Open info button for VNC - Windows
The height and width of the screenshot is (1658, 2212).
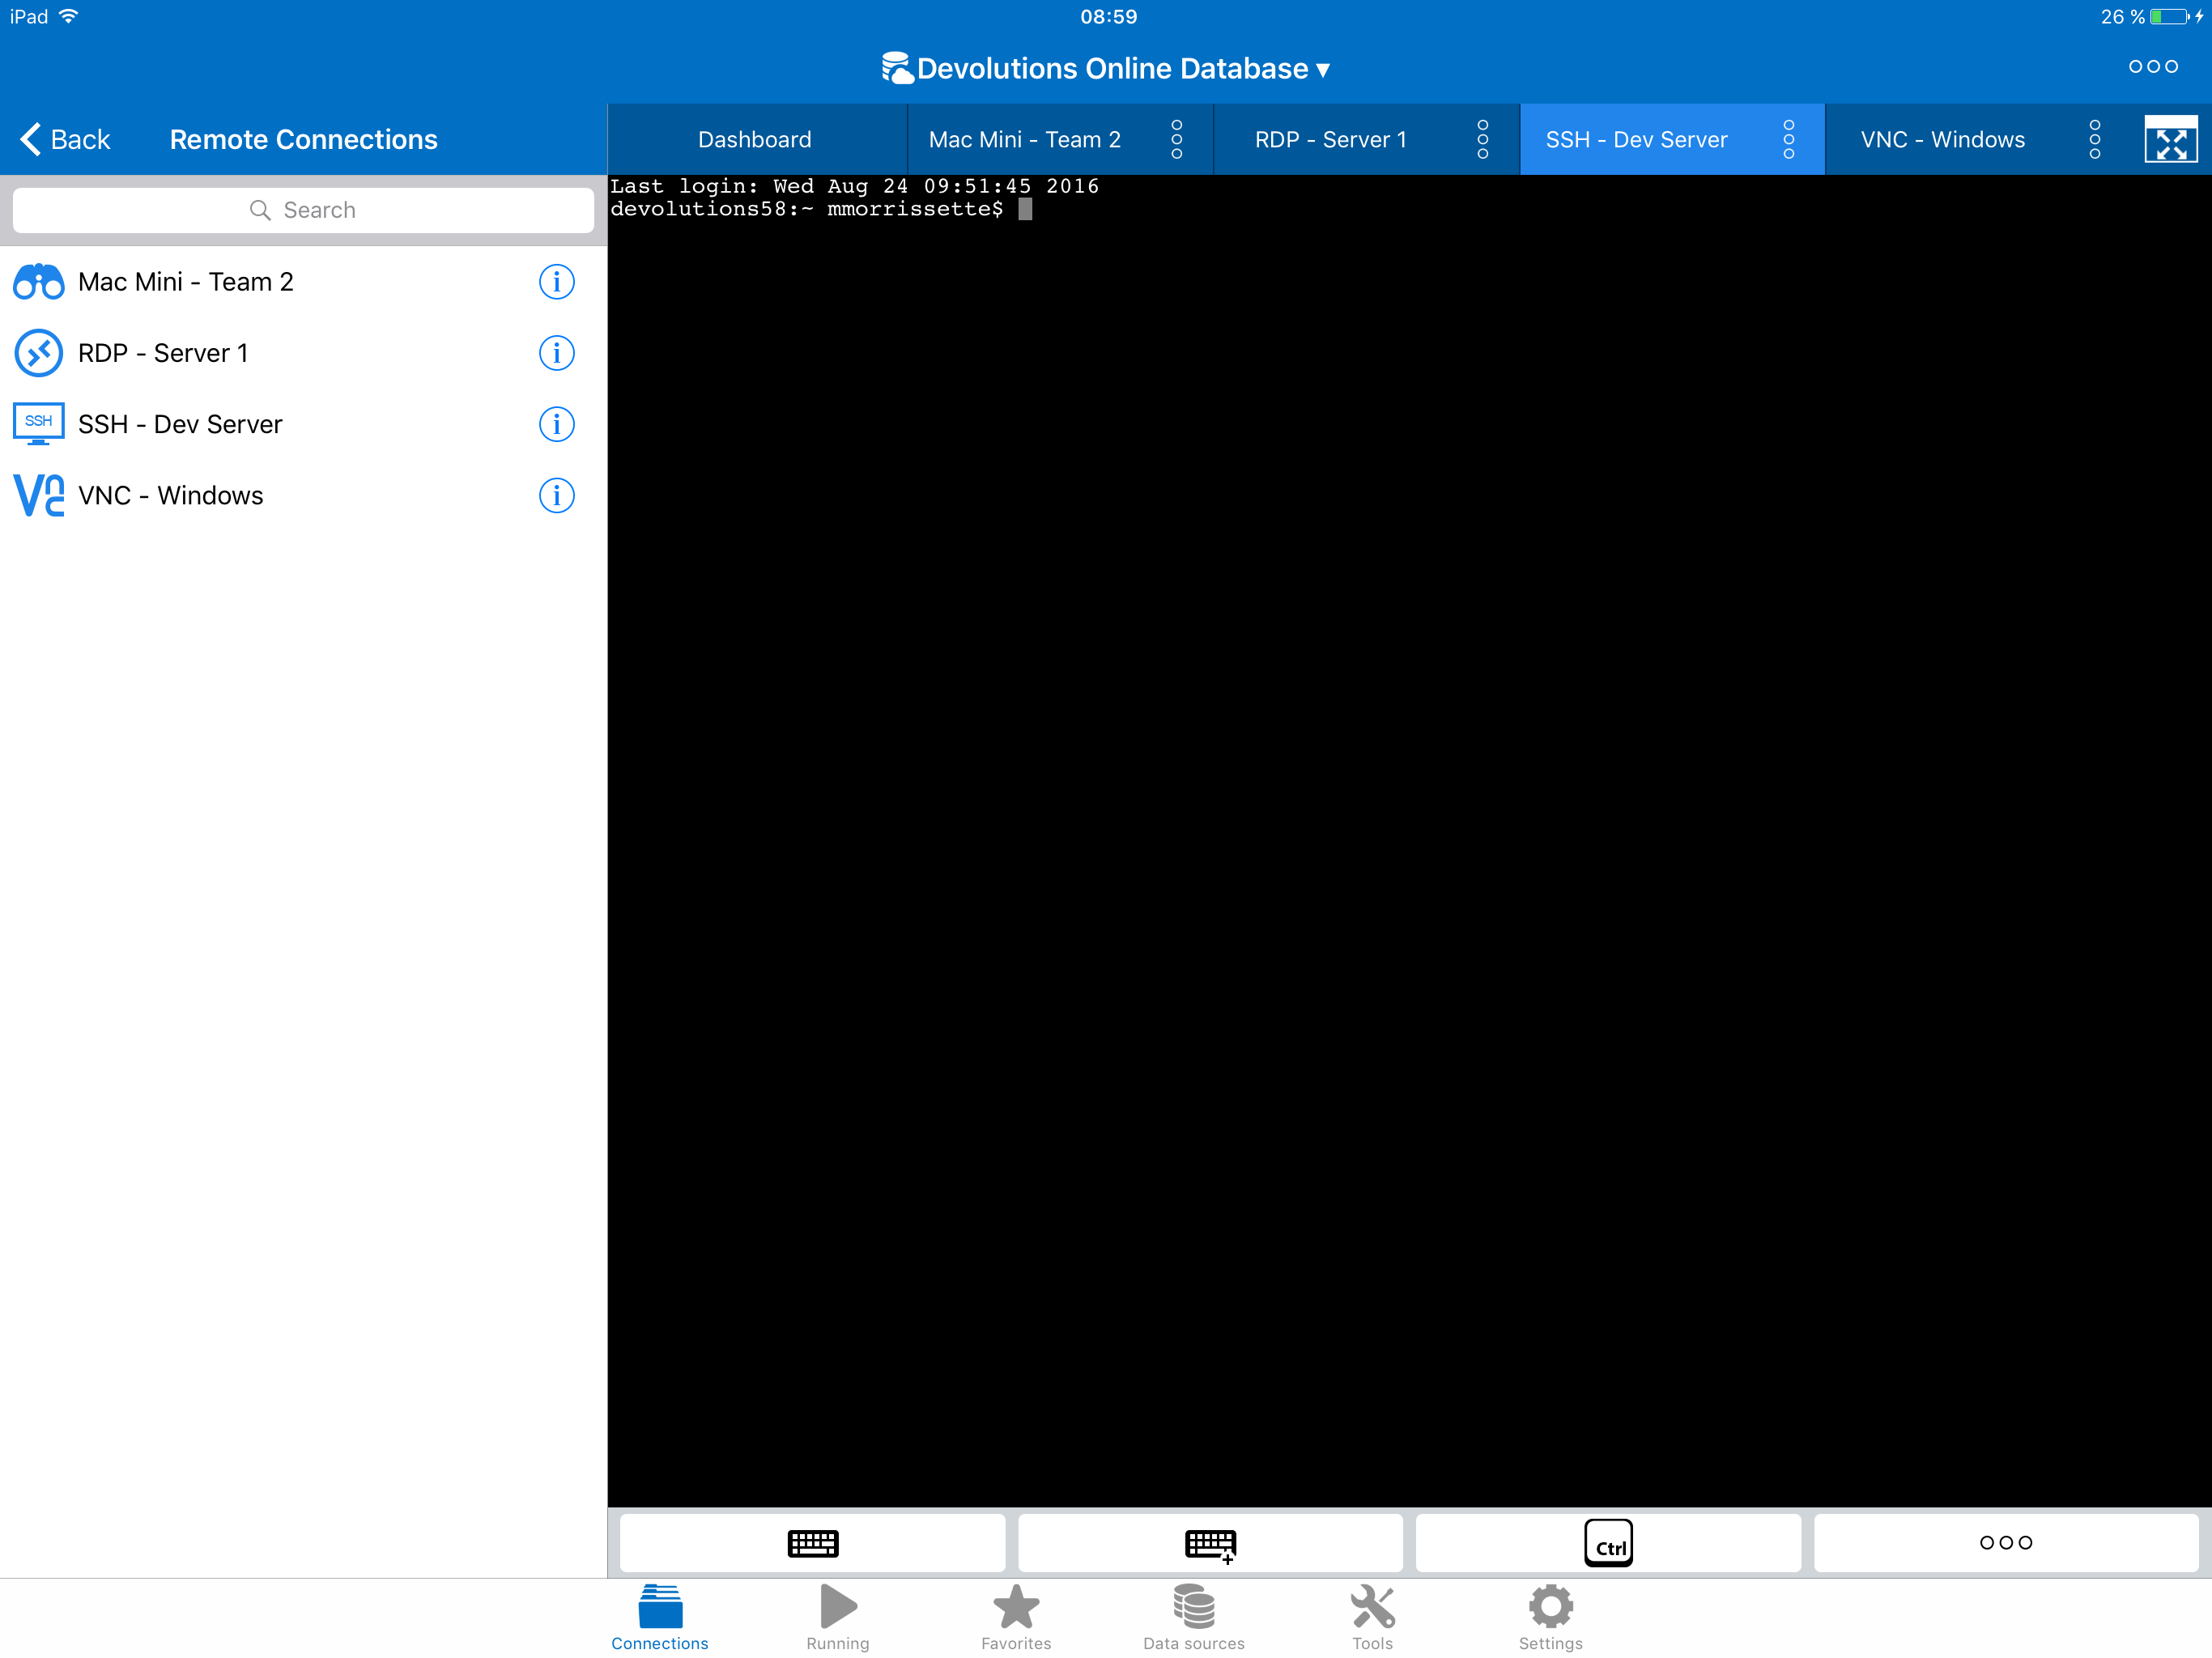click(x=556, y=495)
